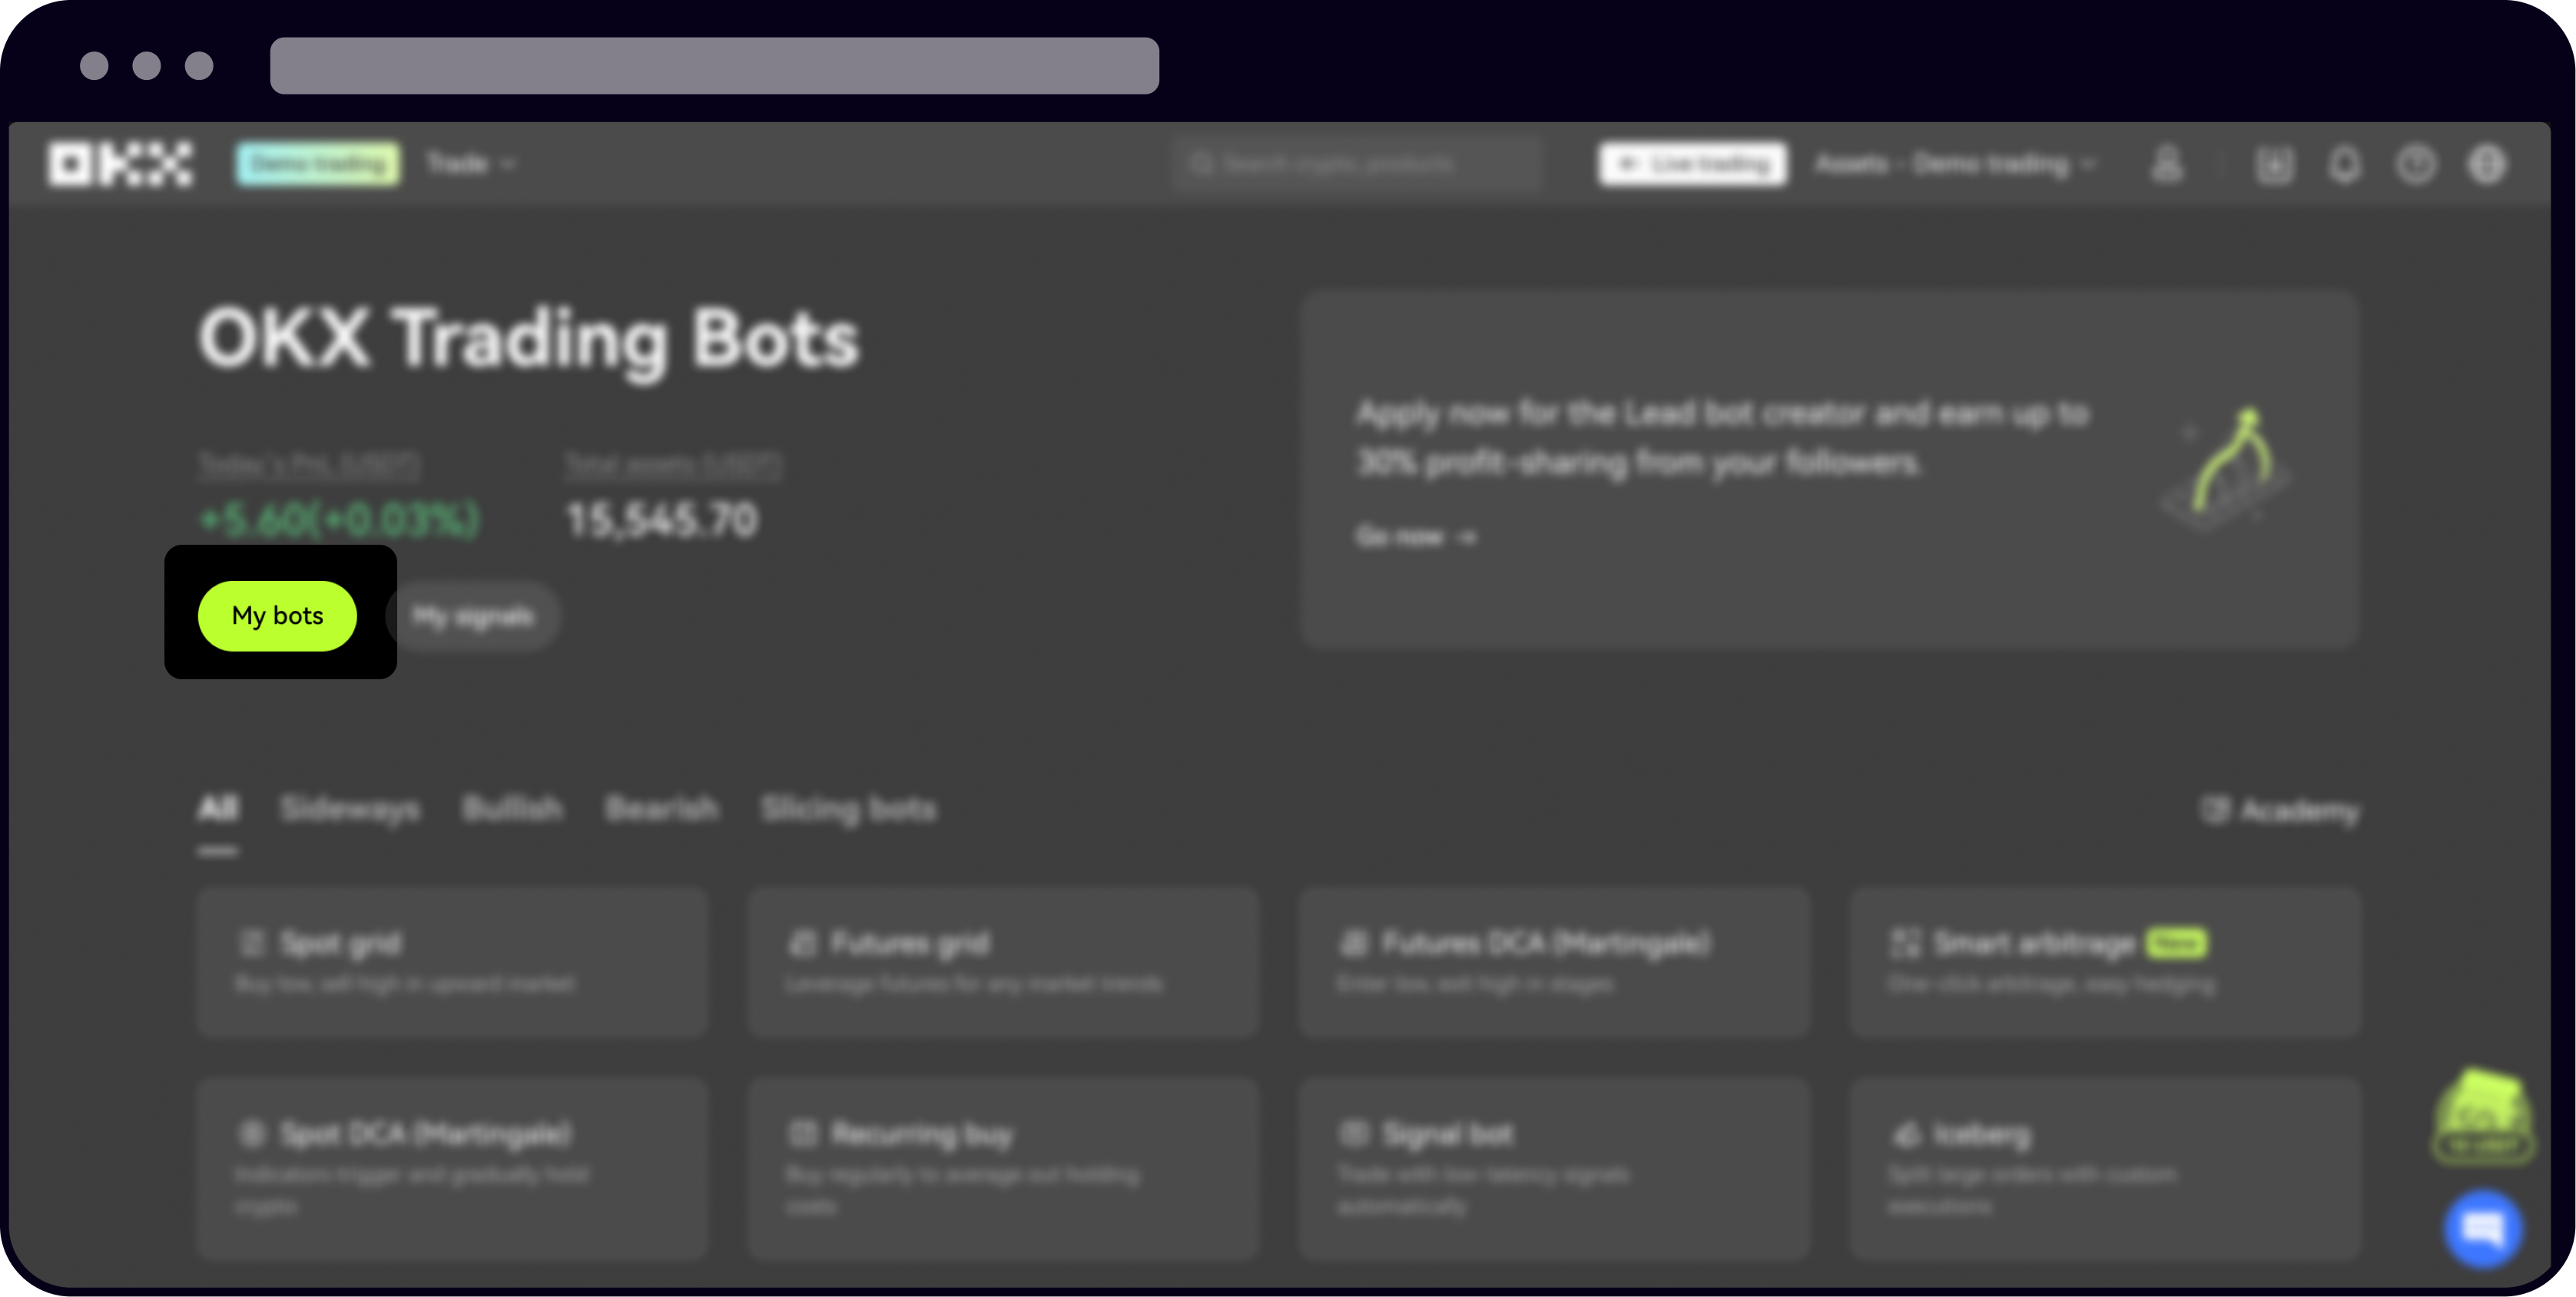
Task: Click the app download icon in header
Action: [2274, 164]
